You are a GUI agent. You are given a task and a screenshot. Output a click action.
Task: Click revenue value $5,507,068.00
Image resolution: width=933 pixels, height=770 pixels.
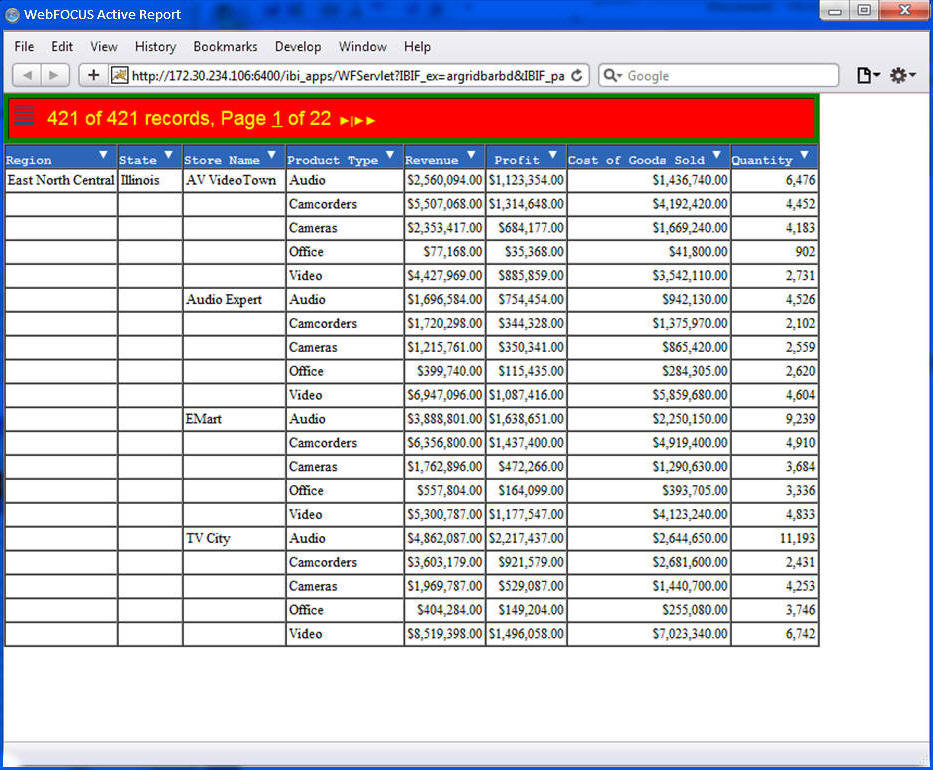coord(444,204)
